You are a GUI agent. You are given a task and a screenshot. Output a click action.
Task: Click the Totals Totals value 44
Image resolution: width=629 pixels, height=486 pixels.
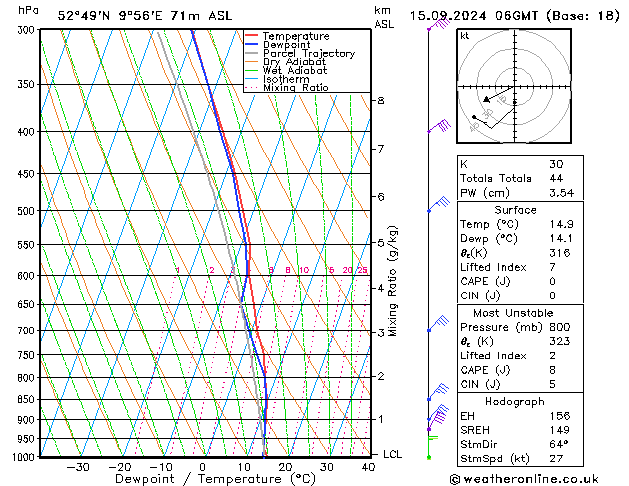pyautogui.click(x=556, y=178)
